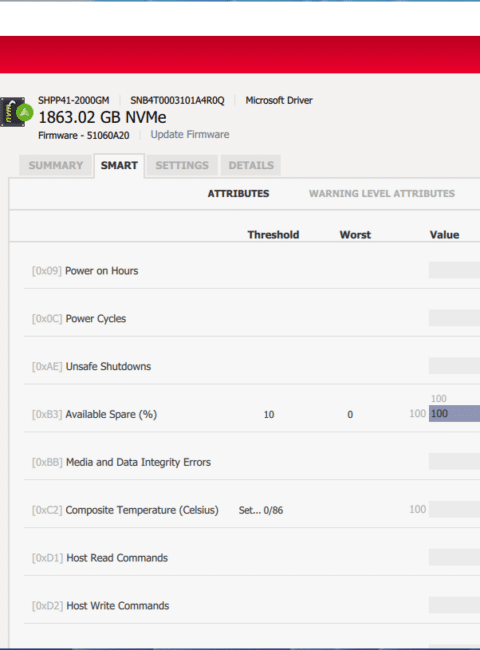Click the green drive health status badge

[x=24, y=112]
